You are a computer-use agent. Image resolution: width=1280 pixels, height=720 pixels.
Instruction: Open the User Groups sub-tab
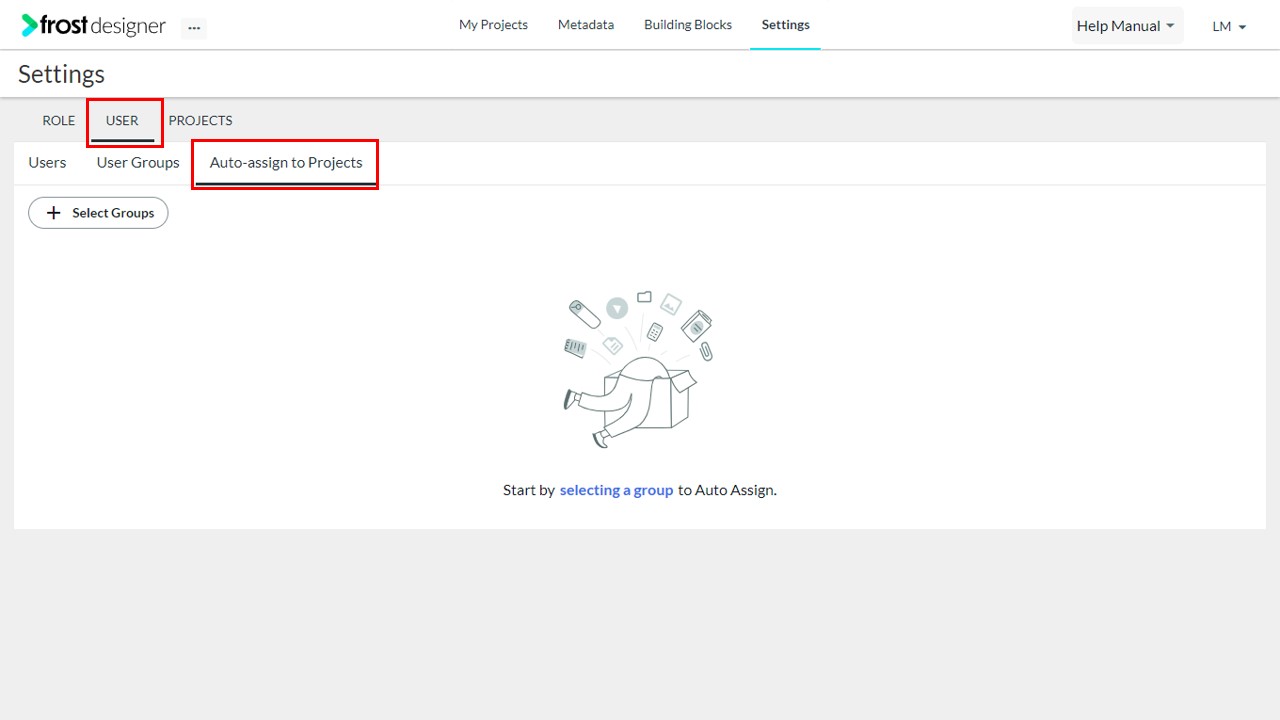click(138, 162)
